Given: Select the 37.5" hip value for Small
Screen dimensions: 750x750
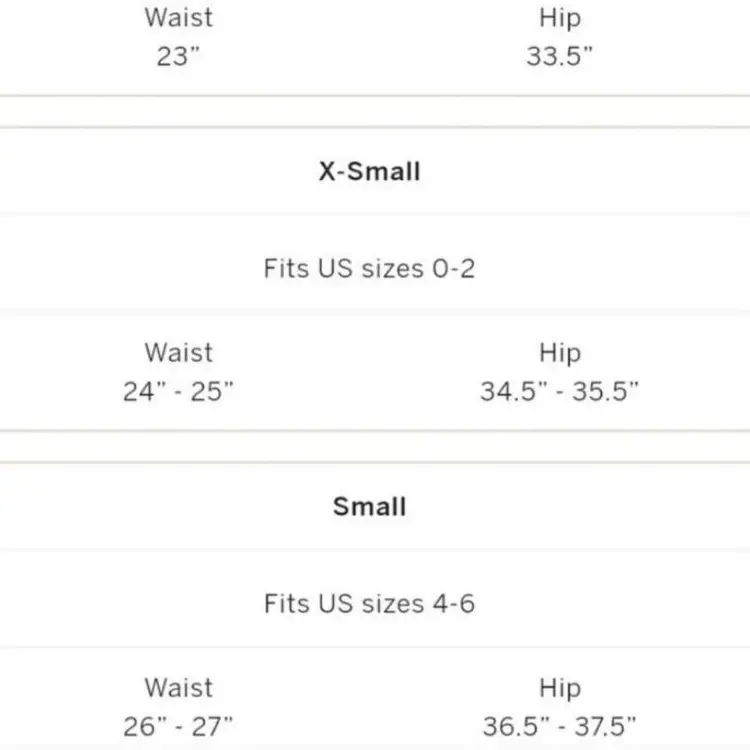Looking at the screenshot, I should click(x=605, y=726).
